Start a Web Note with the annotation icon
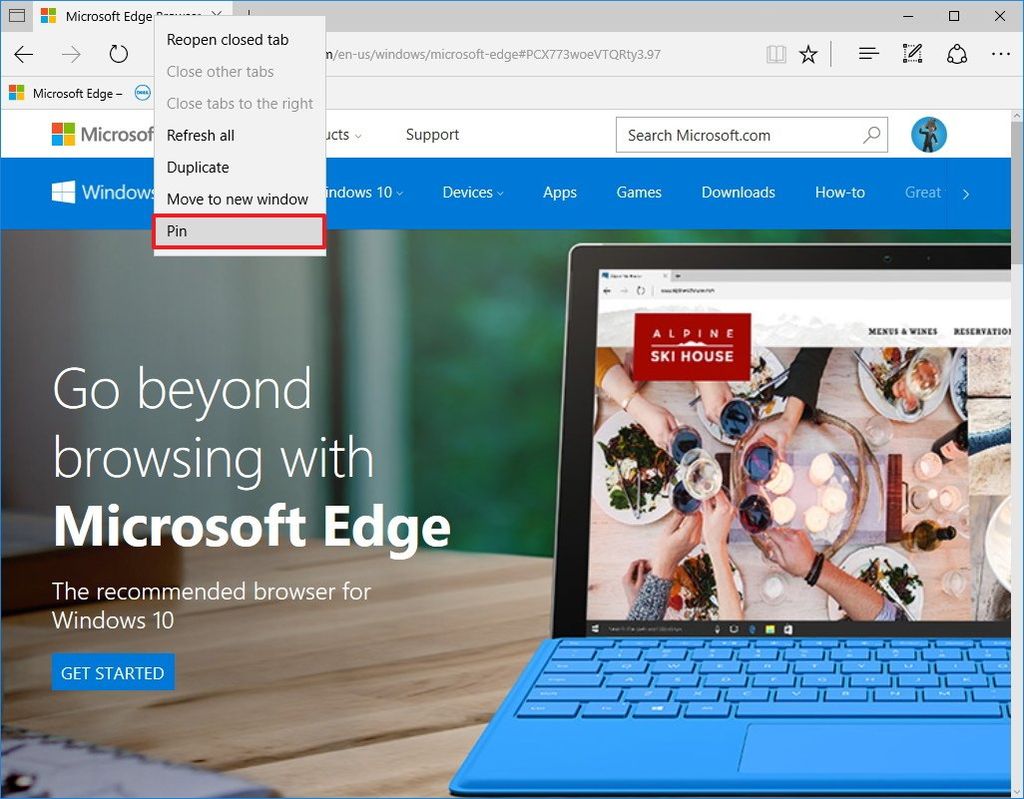1024x799 pixels. [x=912, y=54]
